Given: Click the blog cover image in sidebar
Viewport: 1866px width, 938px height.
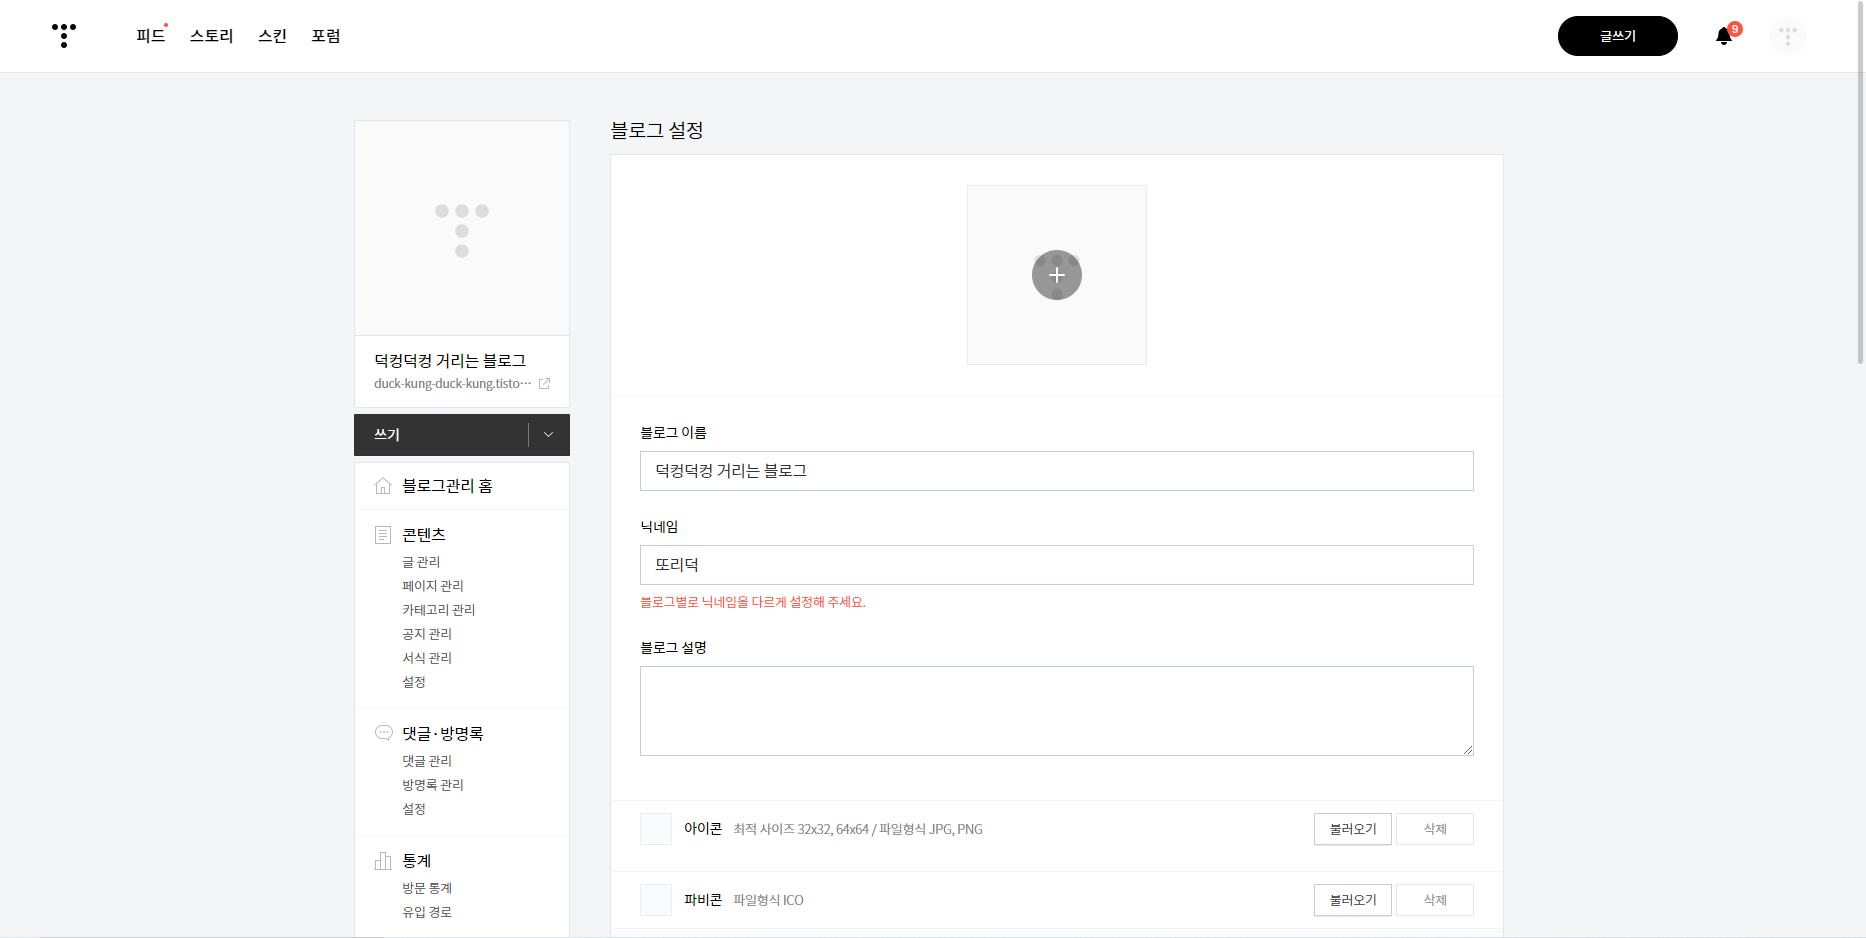Looking at the screenshot, I should pyautogui.click(x=462, y=228).
